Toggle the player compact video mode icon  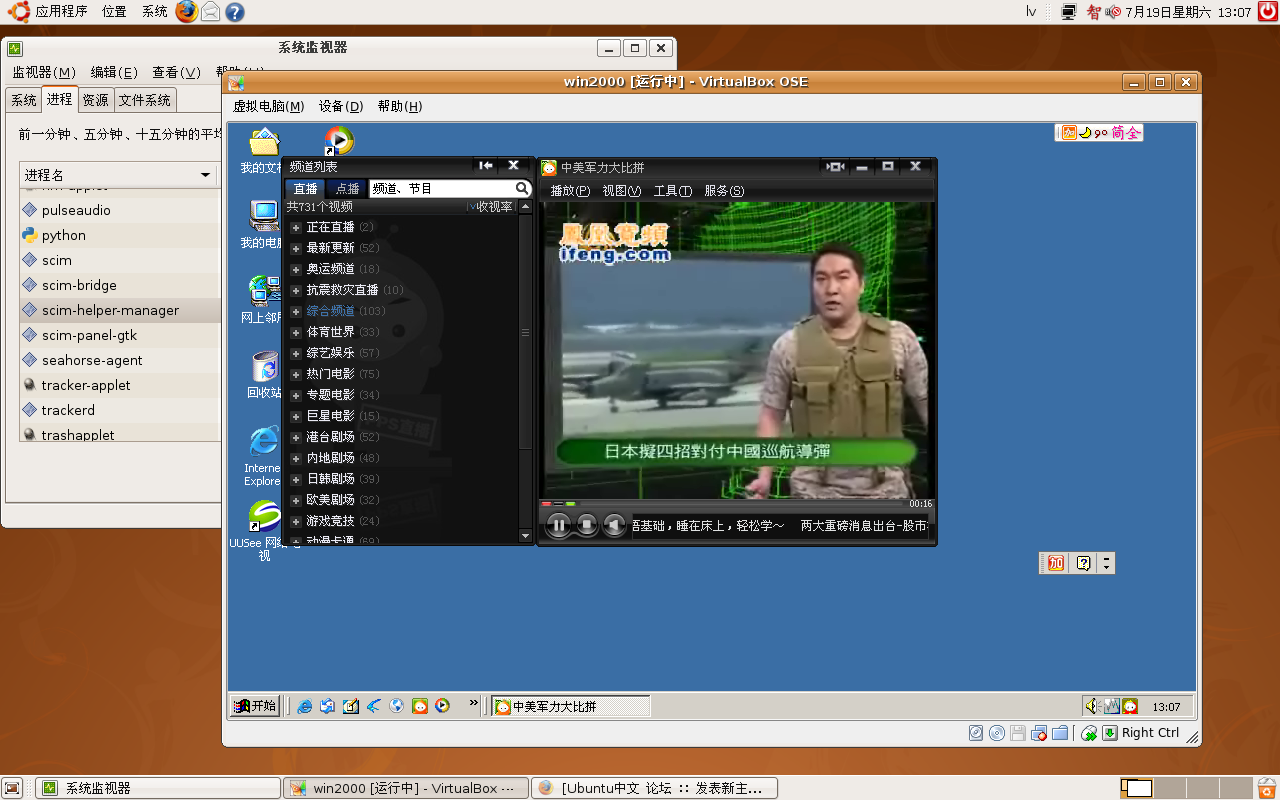tap(835, 167)
